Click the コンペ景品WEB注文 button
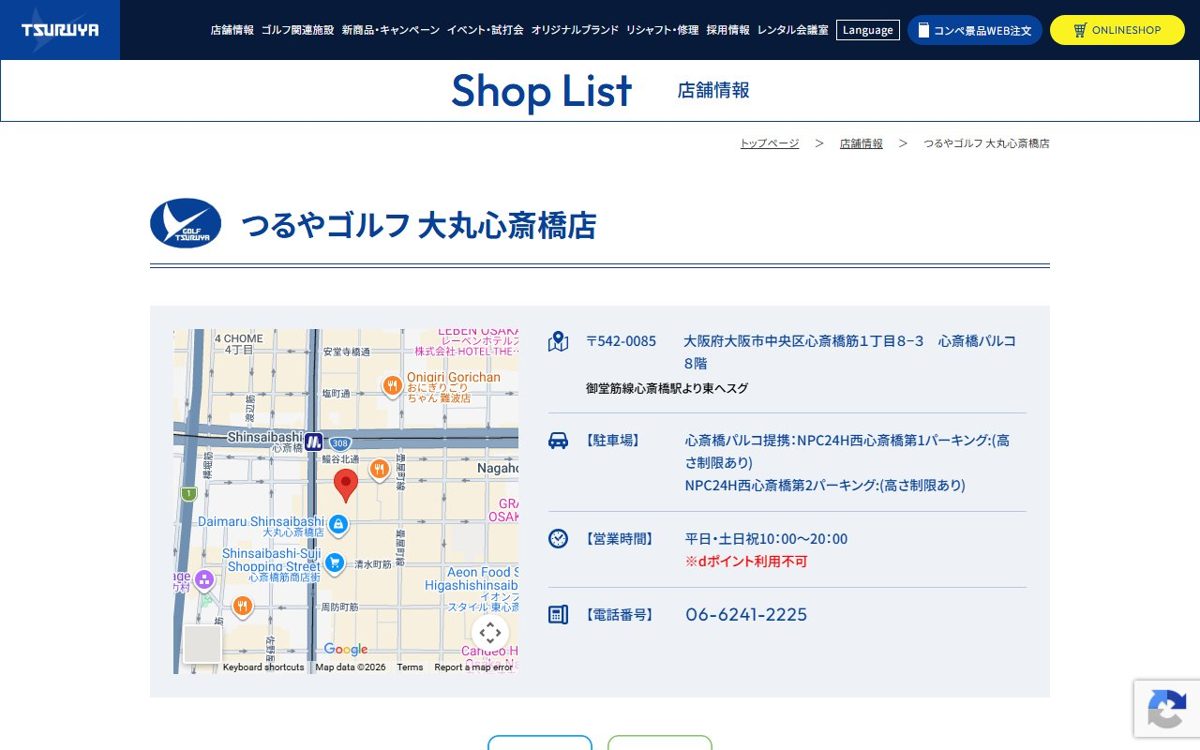The height and width of the screenshot is (750, 1200). pyautogui.click(x=975, y=30)
